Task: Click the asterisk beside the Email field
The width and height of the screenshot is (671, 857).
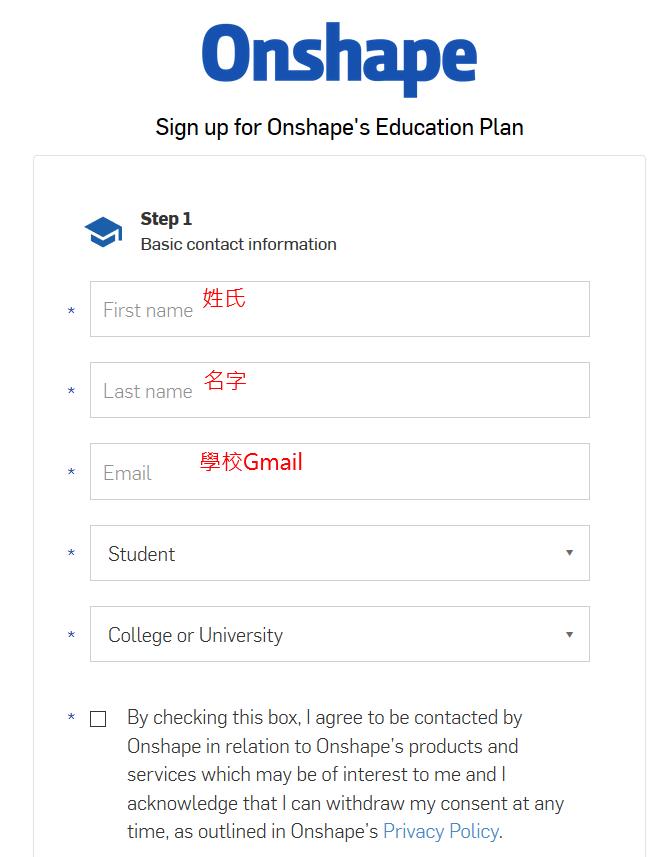Action: point(71,473)
